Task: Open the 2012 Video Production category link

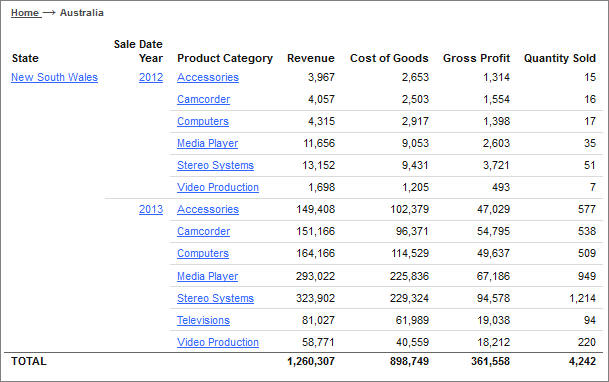Action: pyautogui.click(x=218, y=187)
